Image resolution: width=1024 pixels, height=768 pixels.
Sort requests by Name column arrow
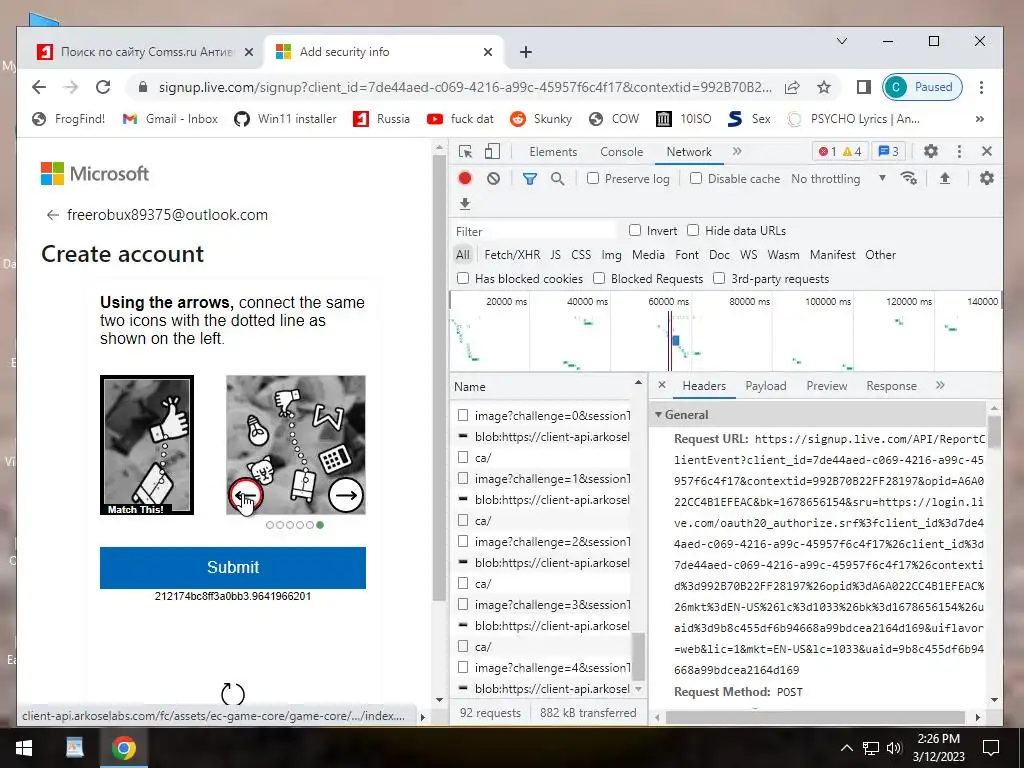point(638,382)
